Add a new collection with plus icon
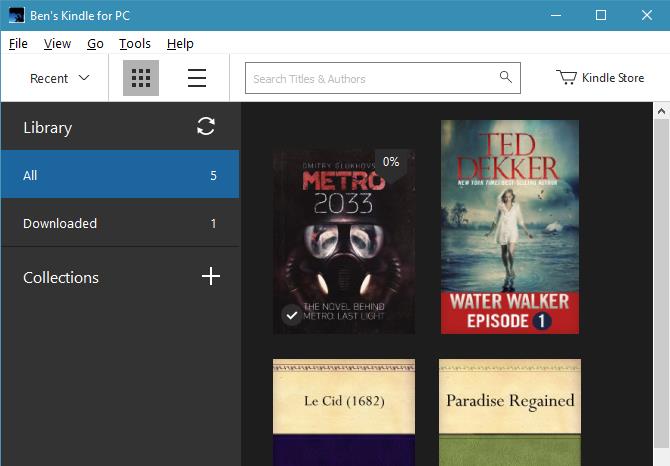The image size is (670, 466). (211, 276)
